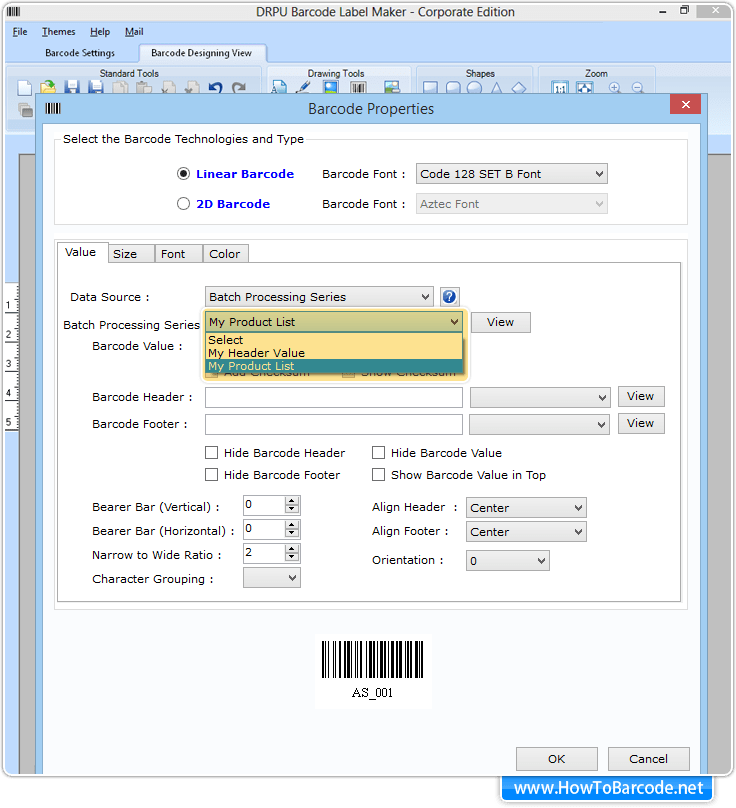Open the File menu
The width and height of the screenshot is (736, 808).
[x=20, y=32]
